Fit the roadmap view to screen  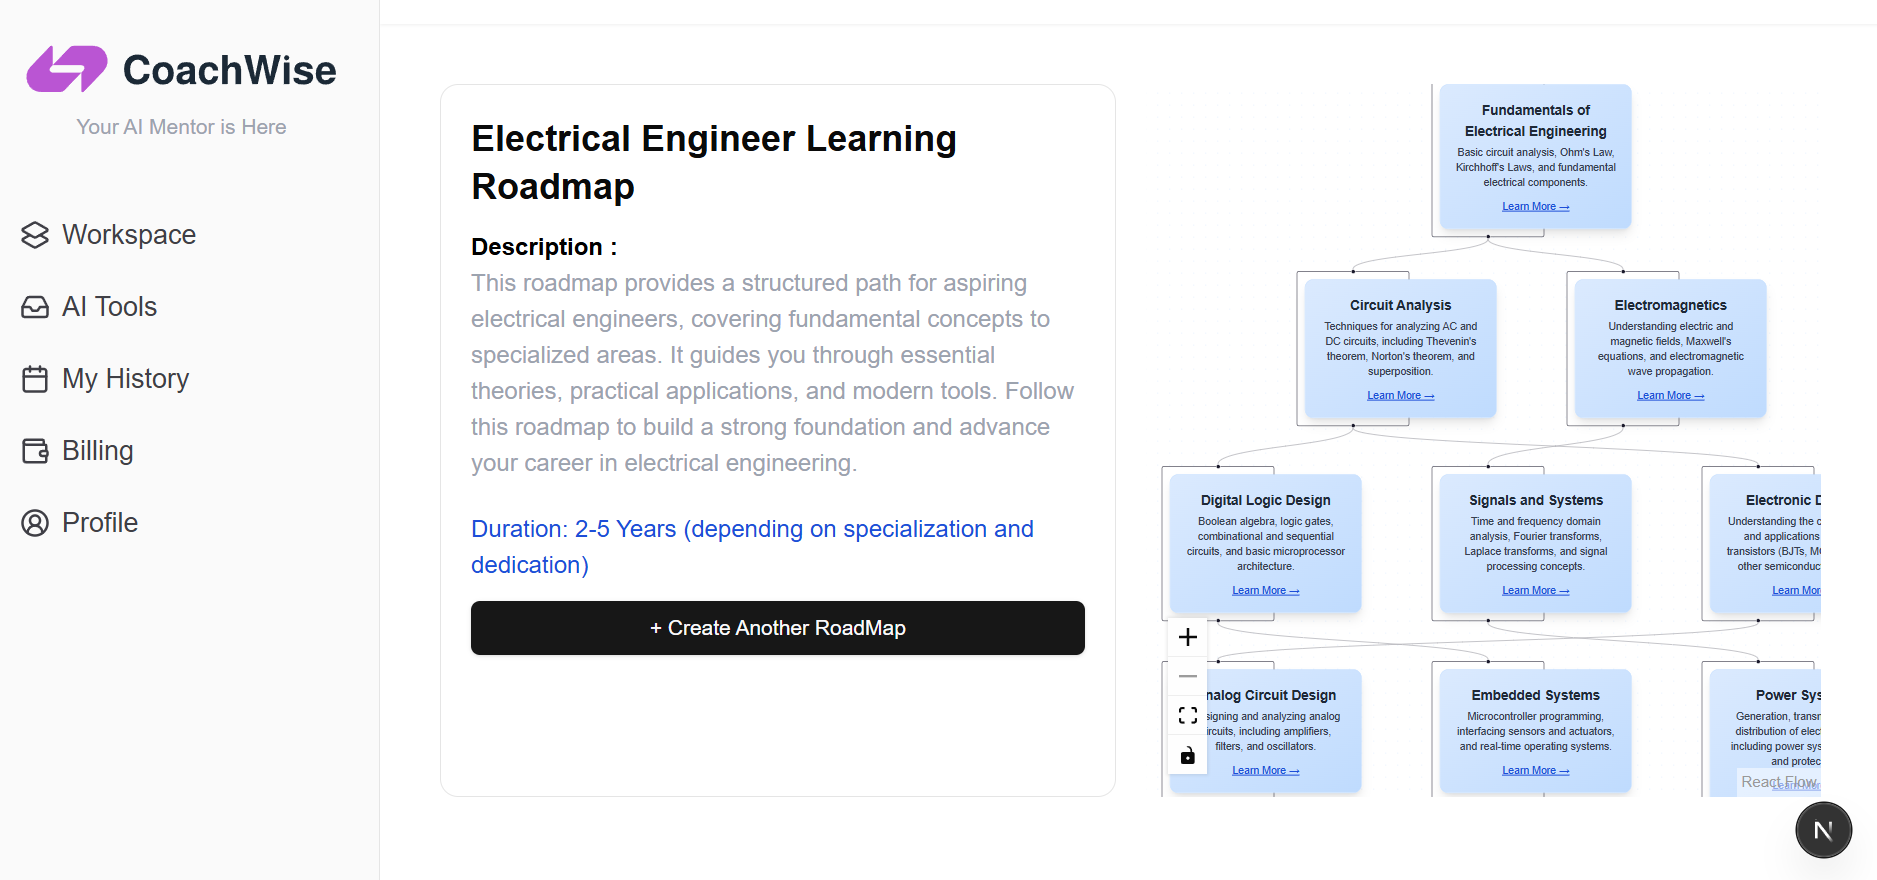tap(1188, 716)
